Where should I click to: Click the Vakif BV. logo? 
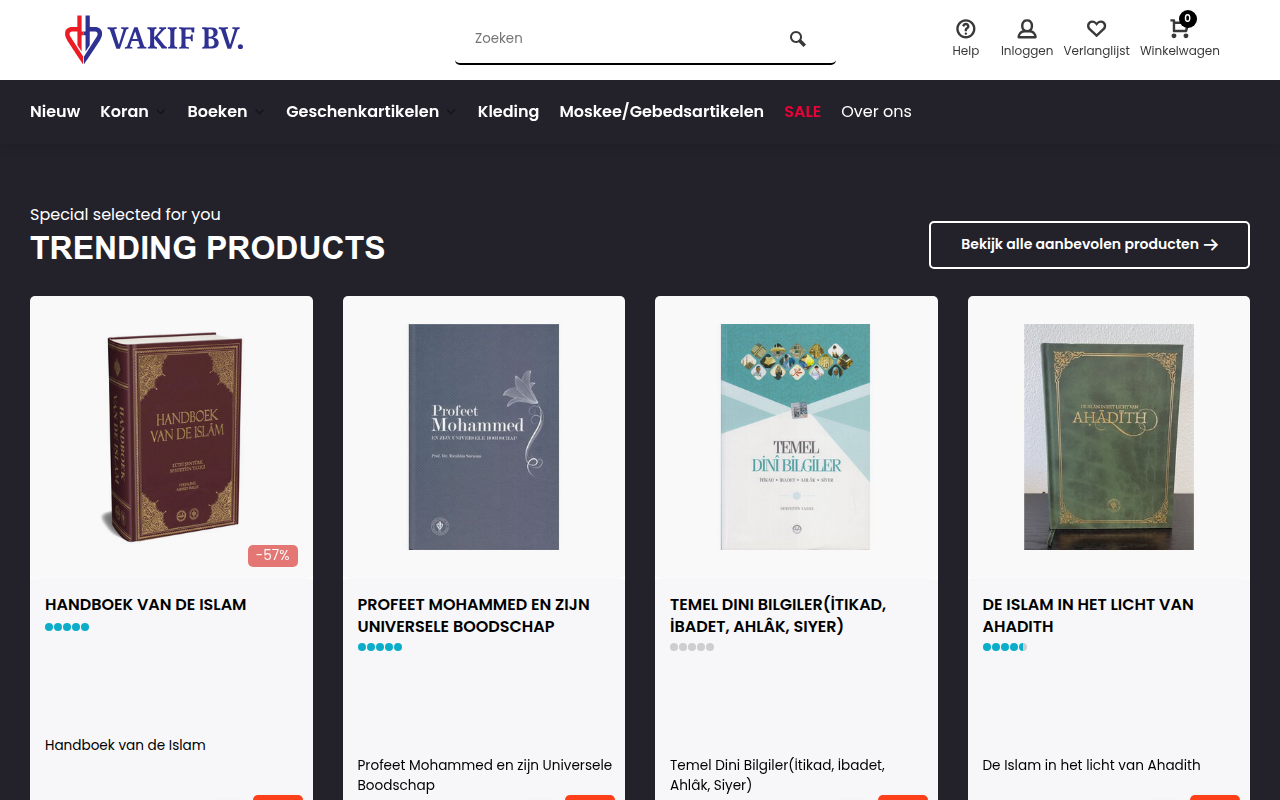point(154,39)
